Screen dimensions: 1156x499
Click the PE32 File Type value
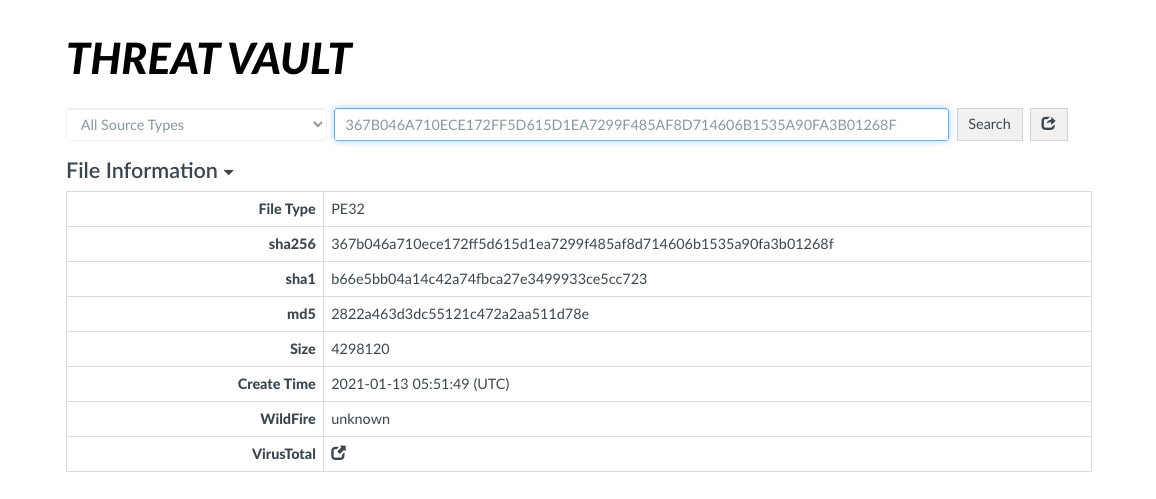pos(347,209)
